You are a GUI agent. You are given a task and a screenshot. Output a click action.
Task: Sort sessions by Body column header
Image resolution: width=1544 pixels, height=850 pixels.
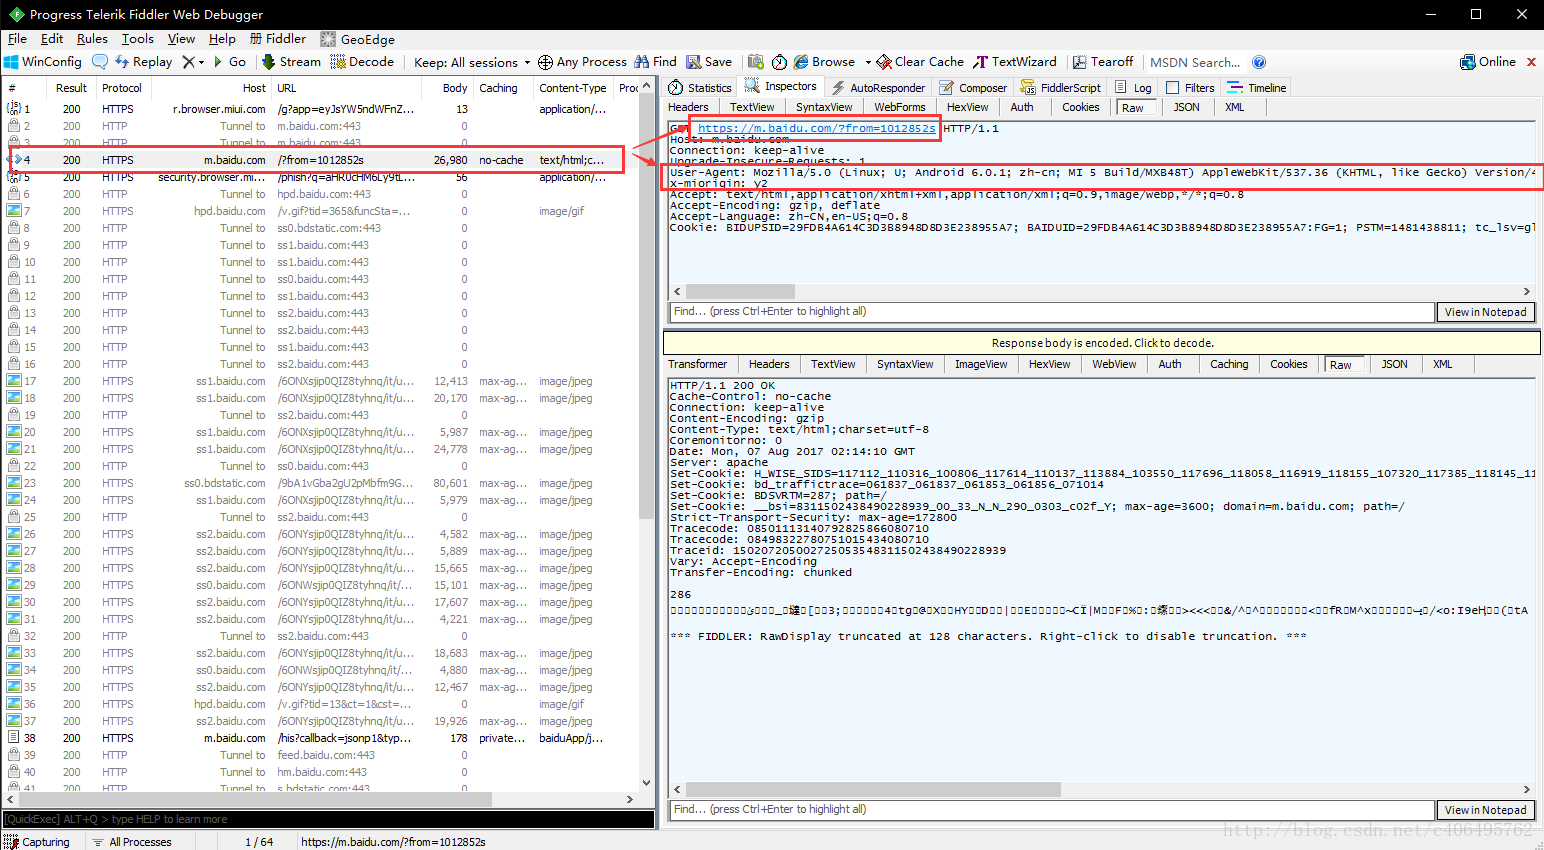click(455, 88)
